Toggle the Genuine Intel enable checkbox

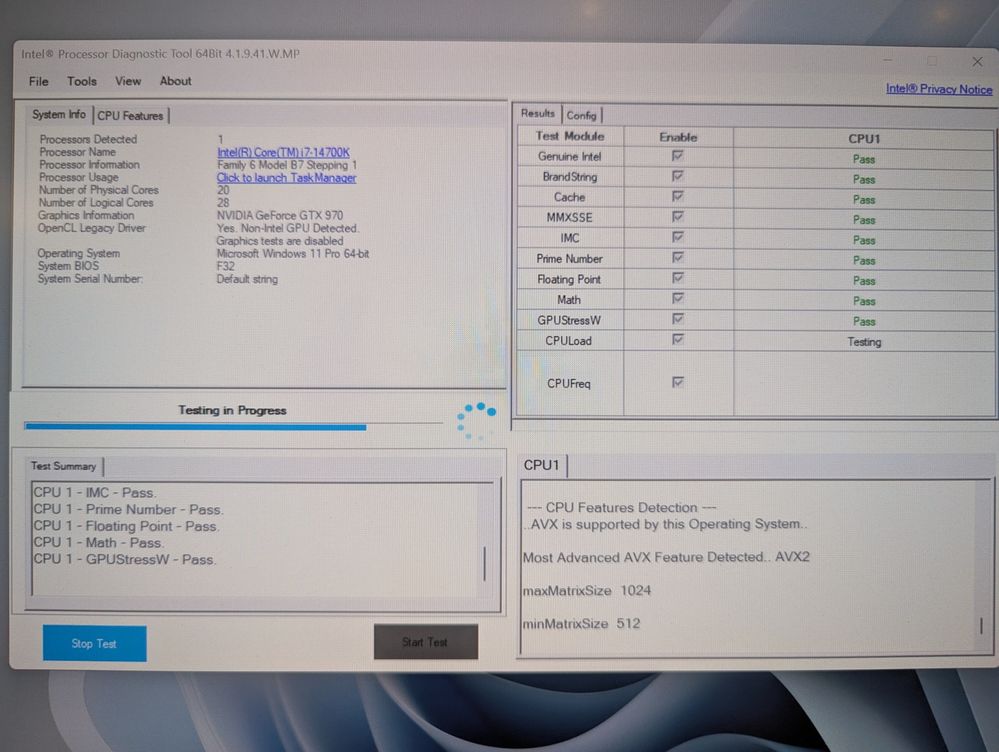click(678, 157)
